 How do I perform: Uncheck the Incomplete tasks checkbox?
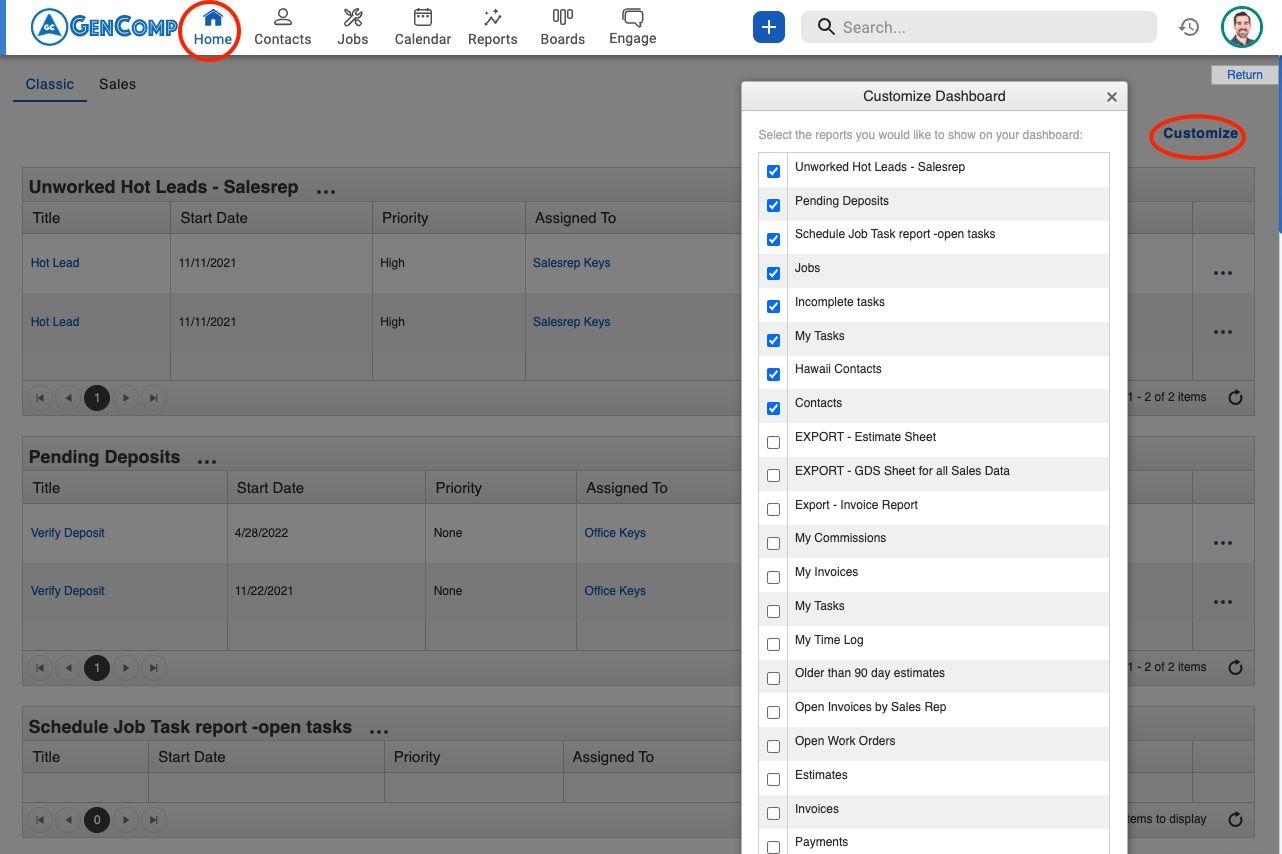pos(773,306)
